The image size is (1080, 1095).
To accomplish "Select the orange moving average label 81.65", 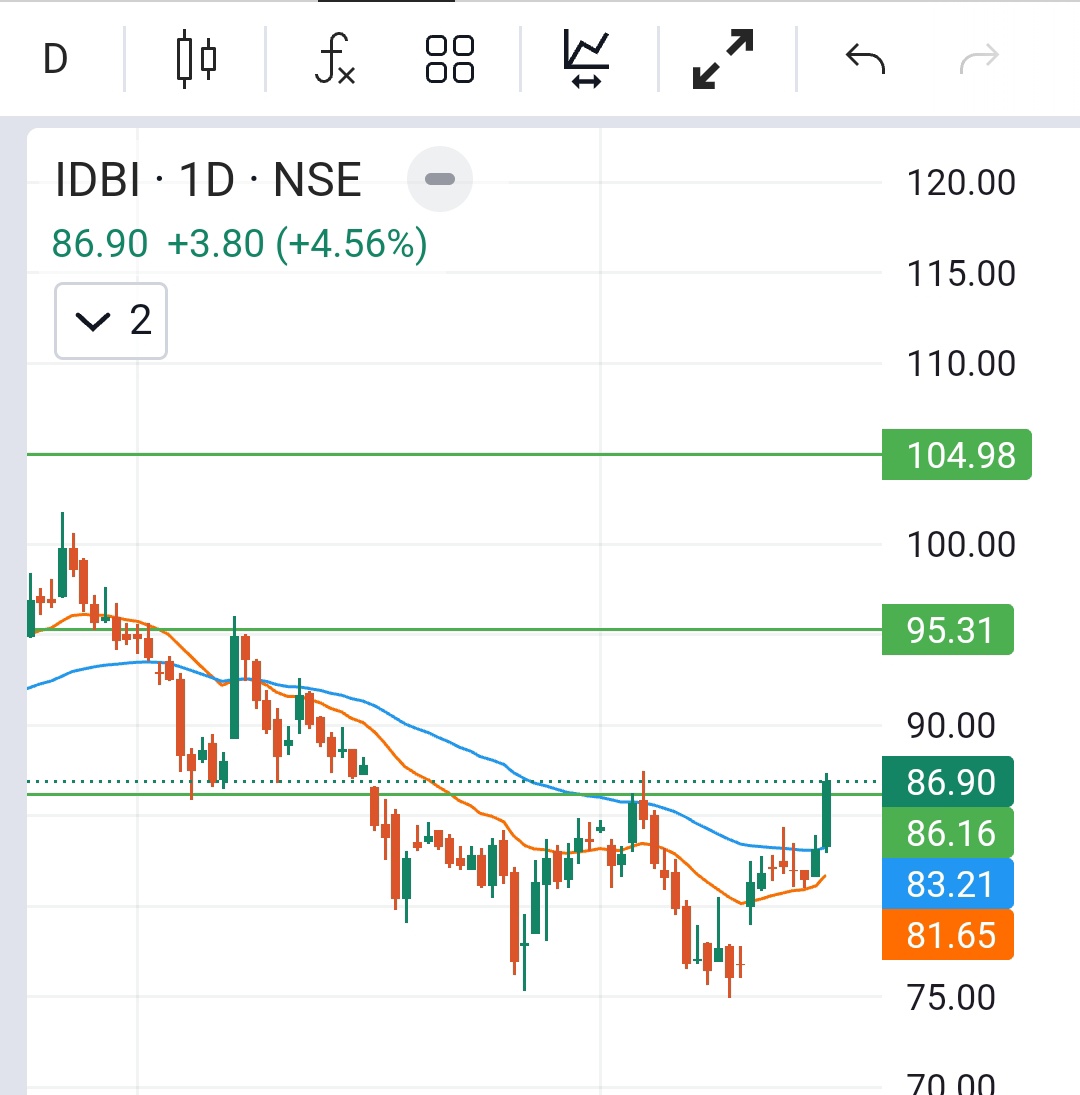I will click(947, 934).
